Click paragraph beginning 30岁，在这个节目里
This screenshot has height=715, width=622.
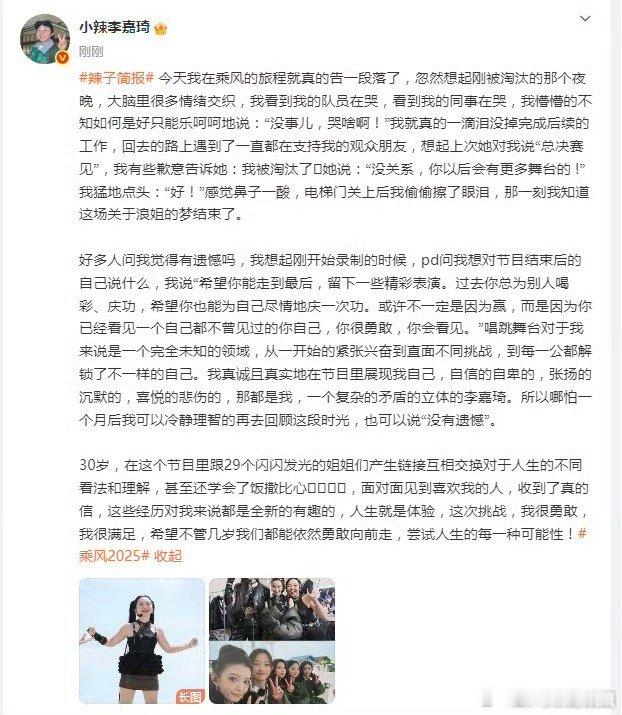335,510
